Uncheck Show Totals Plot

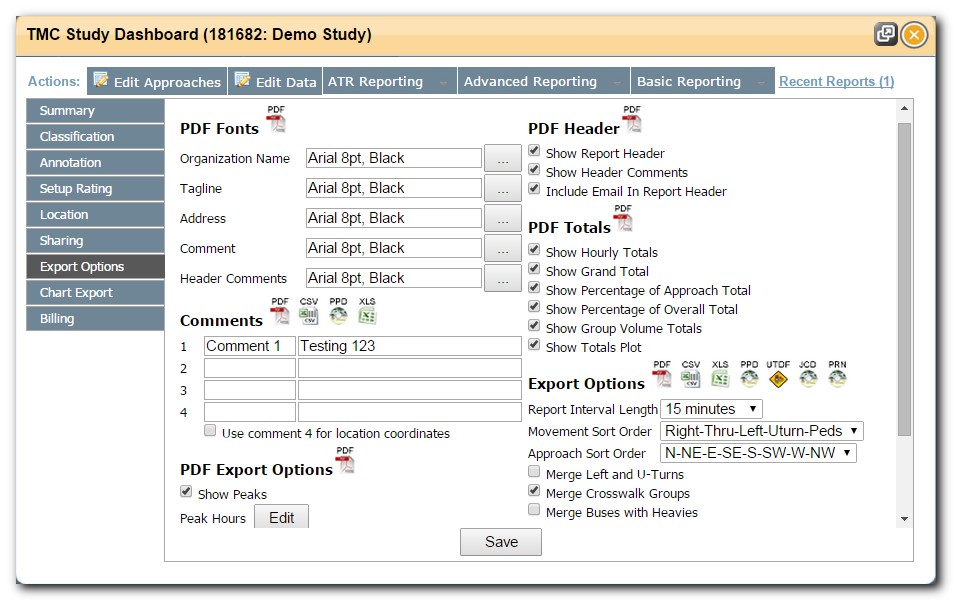point(535,345)
